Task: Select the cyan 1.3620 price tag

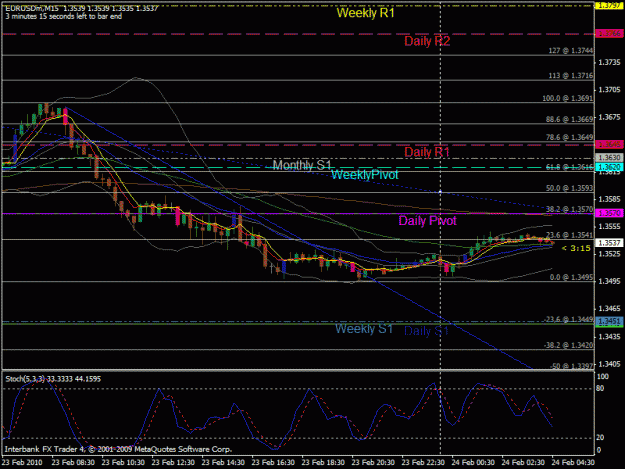Action: tap(609, 167)
